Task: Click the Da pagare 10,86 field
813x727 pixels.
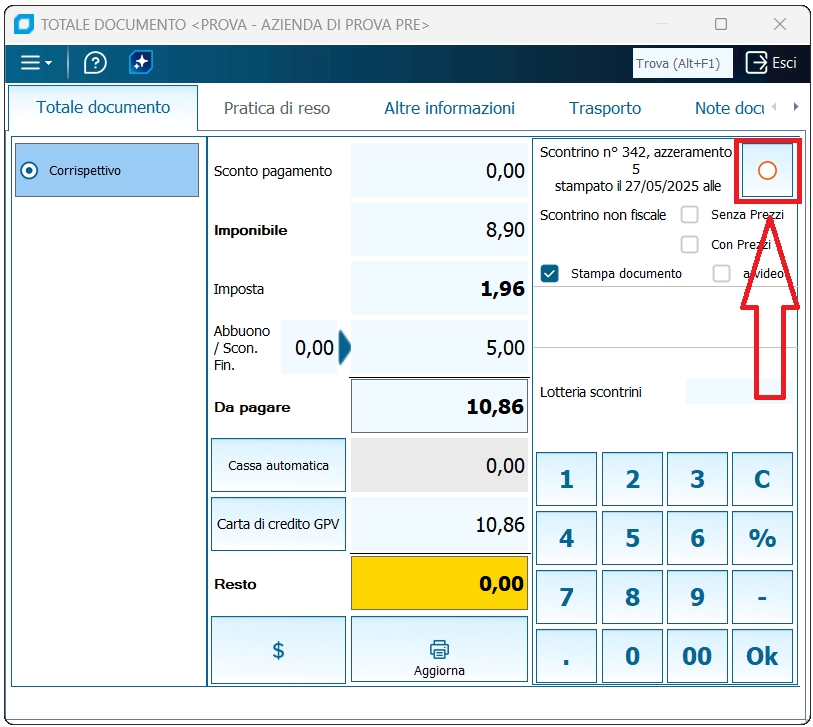Action: pyautogui.click(x=439, y=407)
